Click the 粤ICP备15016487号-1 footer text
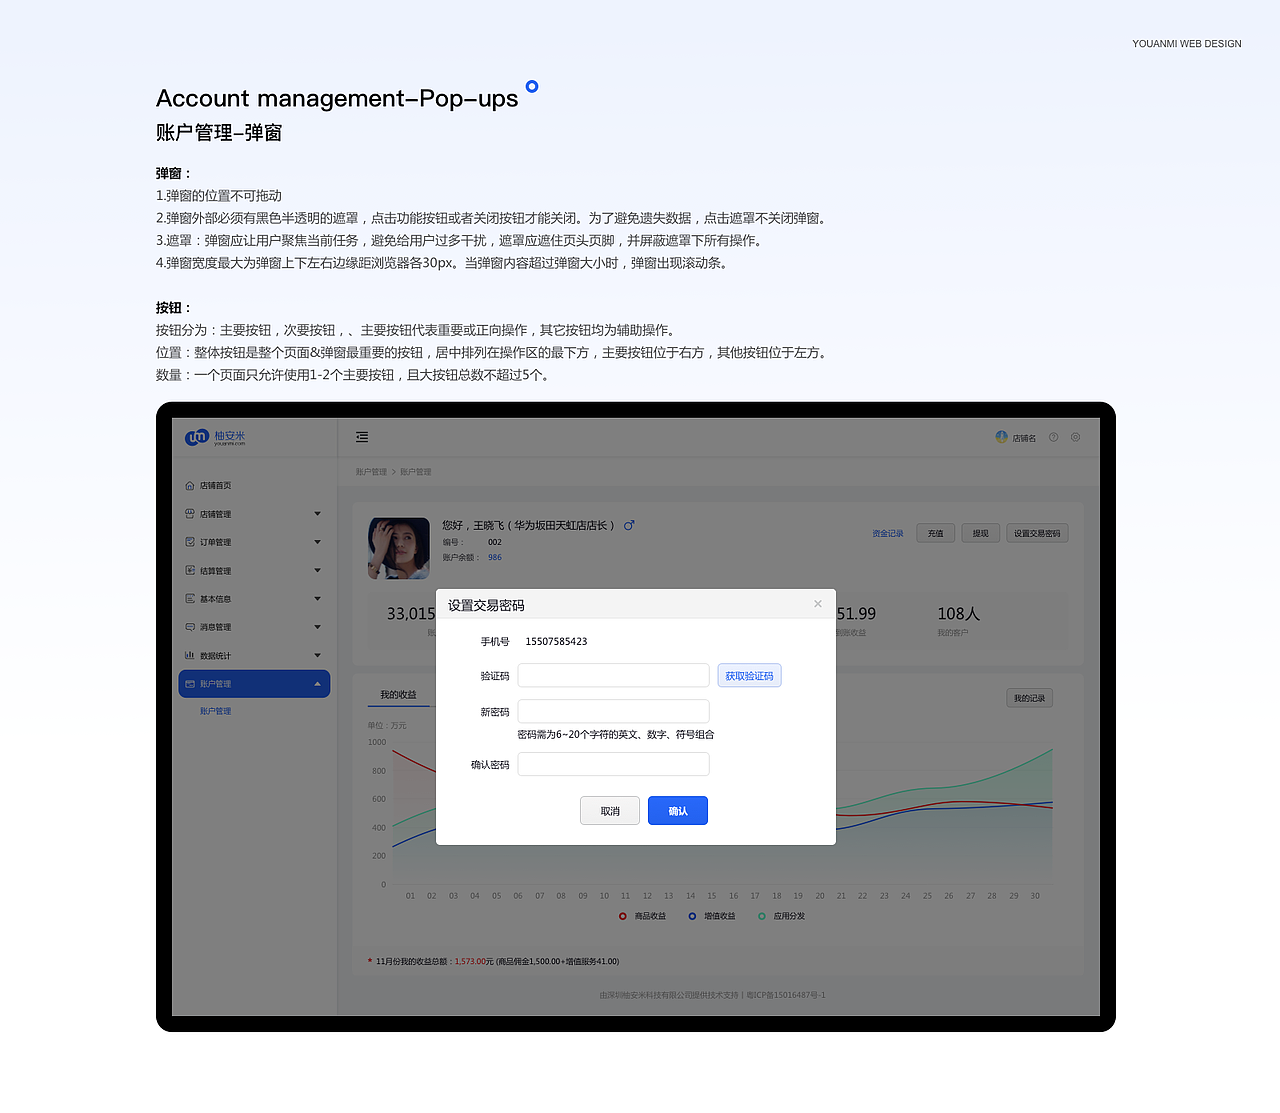Viewport: 1280px width, 1113px height. click(x=786, y=995)
